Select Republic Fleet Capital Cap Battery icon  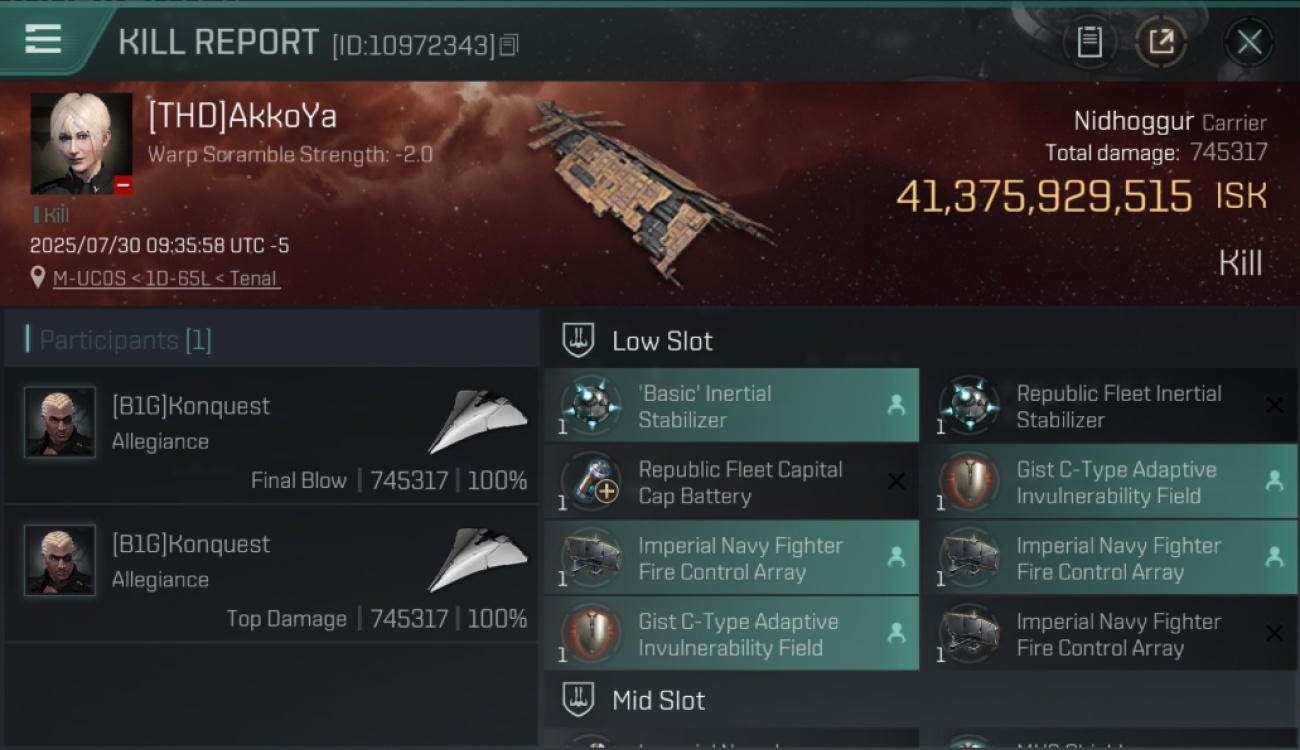pyautogui.click(x=590, y=482)
